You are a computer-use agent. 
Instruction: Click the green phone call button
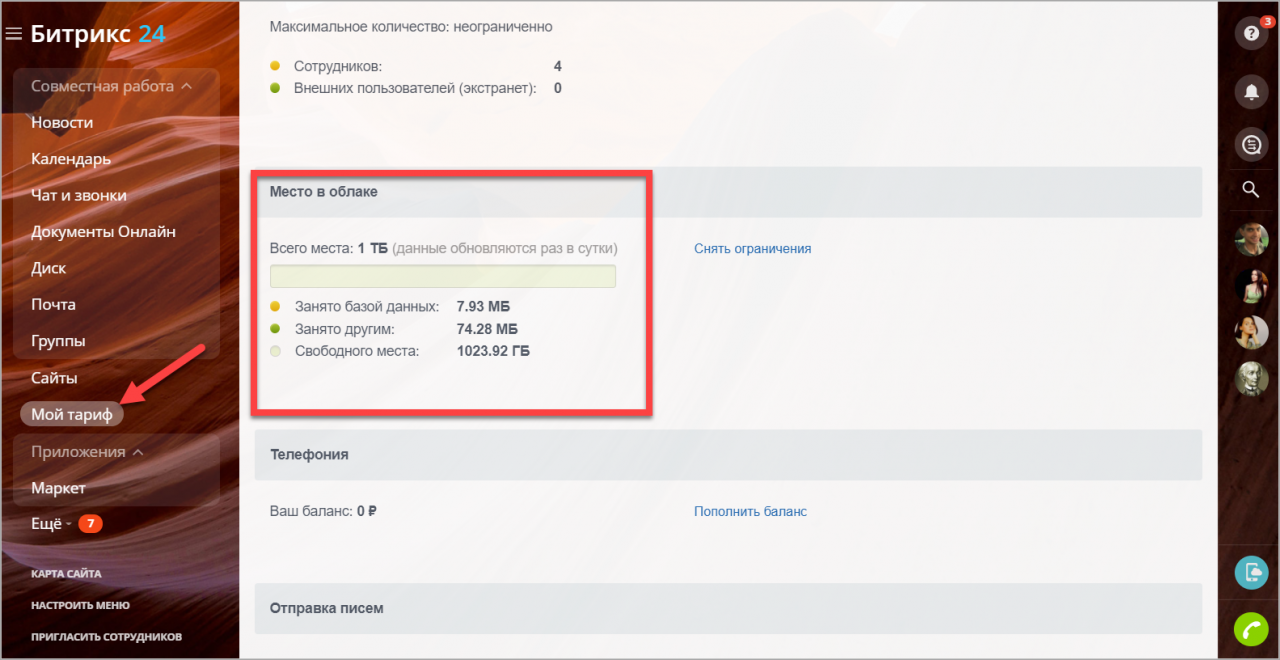click(1251, 629)
